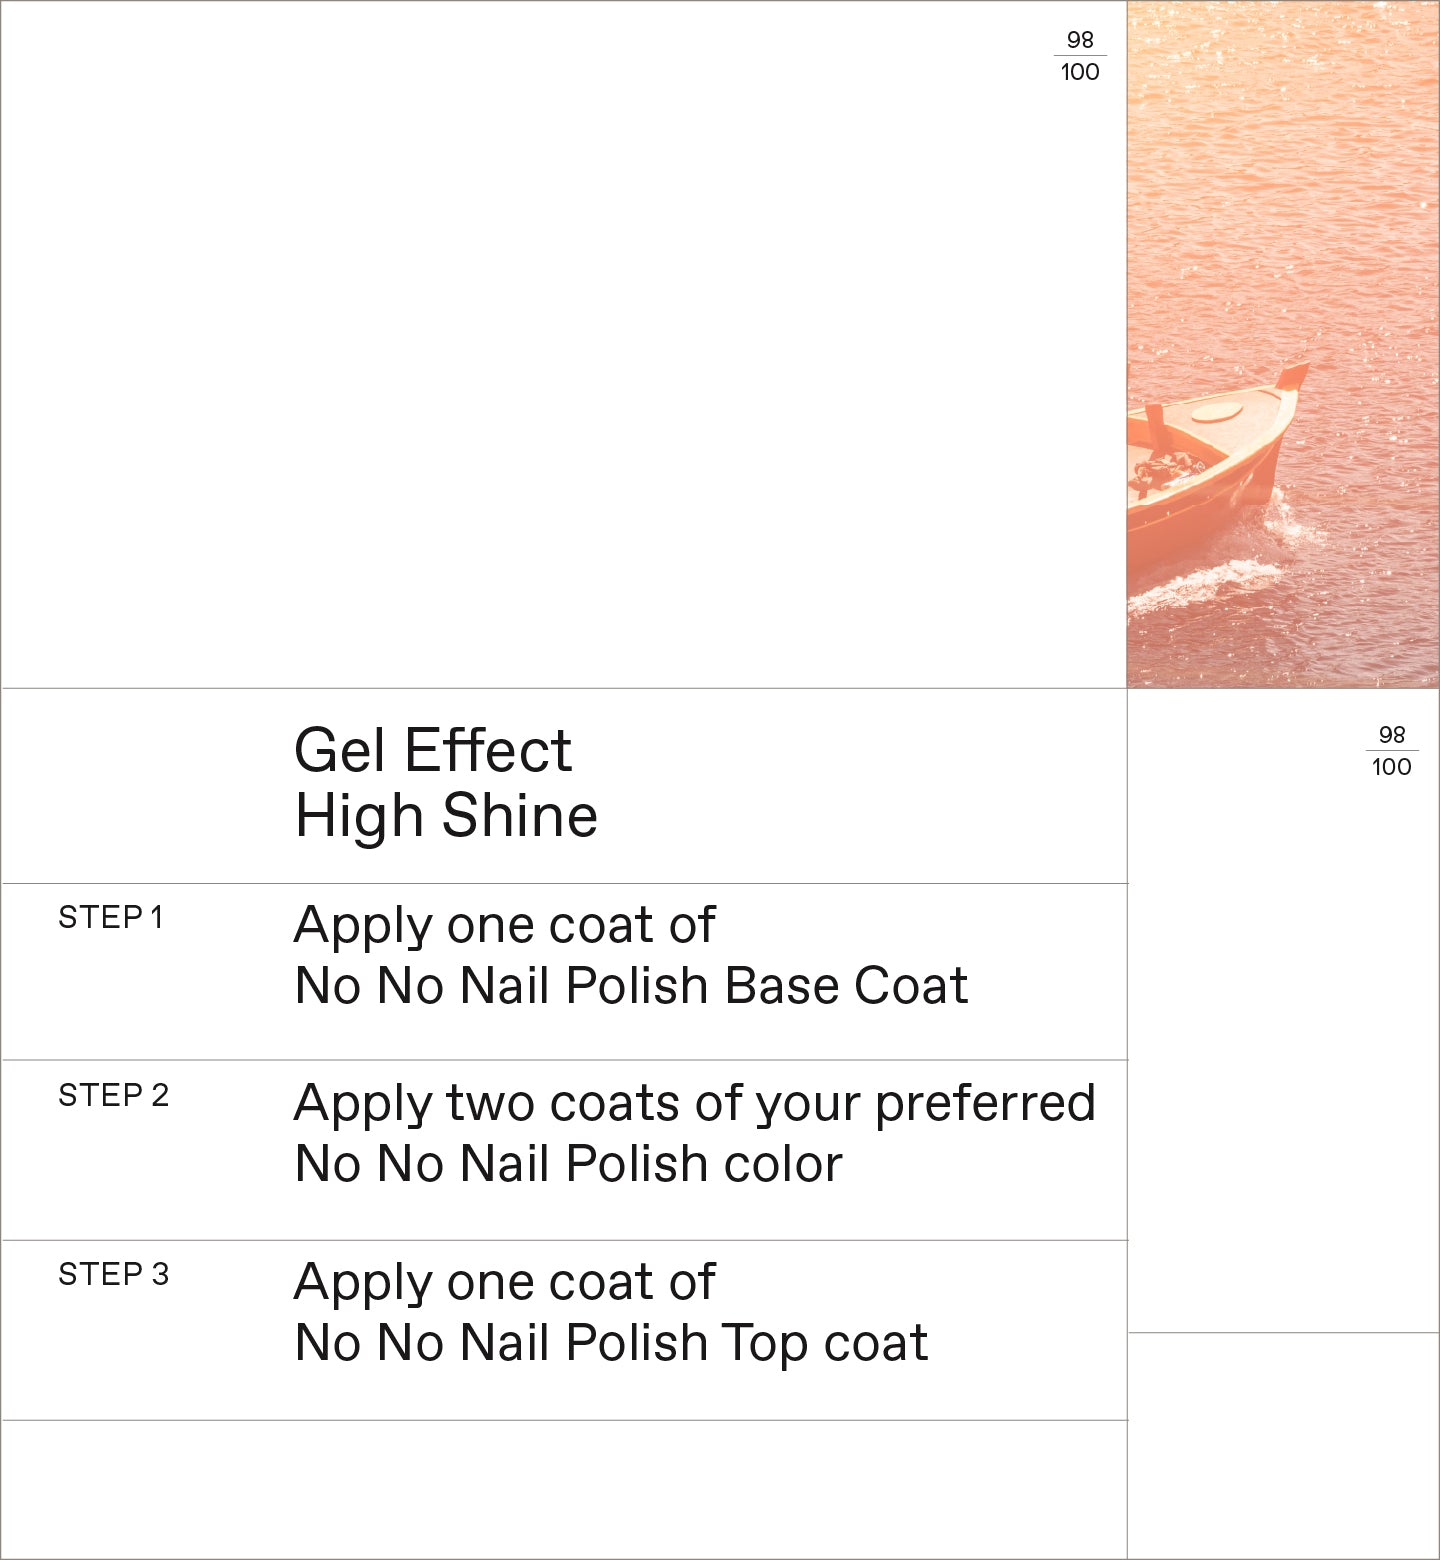Click "No No Nail Polish Base Coat" text
The height and width of the screenshot is (1560, 1440).
631,986
